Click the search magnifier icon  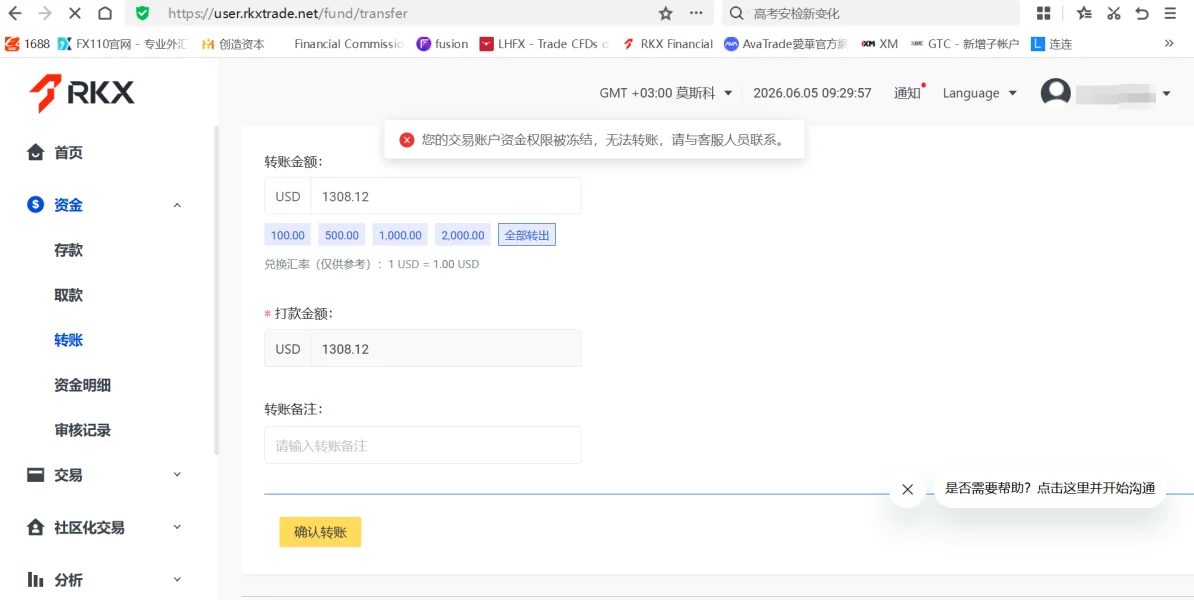pyautogui.click(x=736, y=13)
